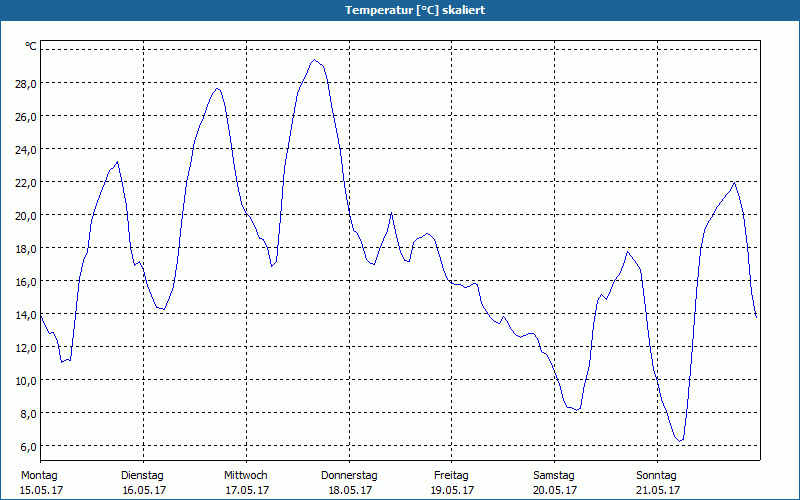Click the 18,0 y-axis label
This screenshot has height=500, width=800.
pos(26,249)
